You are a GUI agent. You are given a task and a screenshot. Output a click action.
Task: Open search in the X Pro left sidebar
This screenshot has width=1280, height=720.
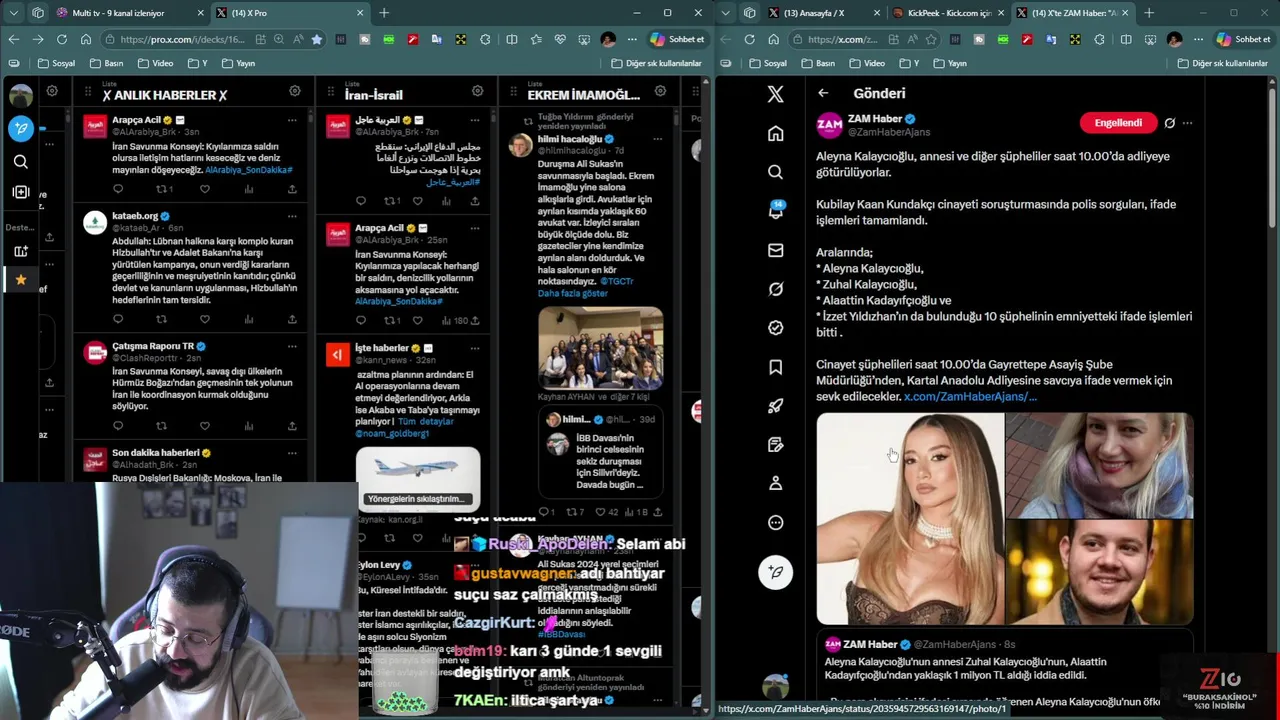(x=21, y=162)
